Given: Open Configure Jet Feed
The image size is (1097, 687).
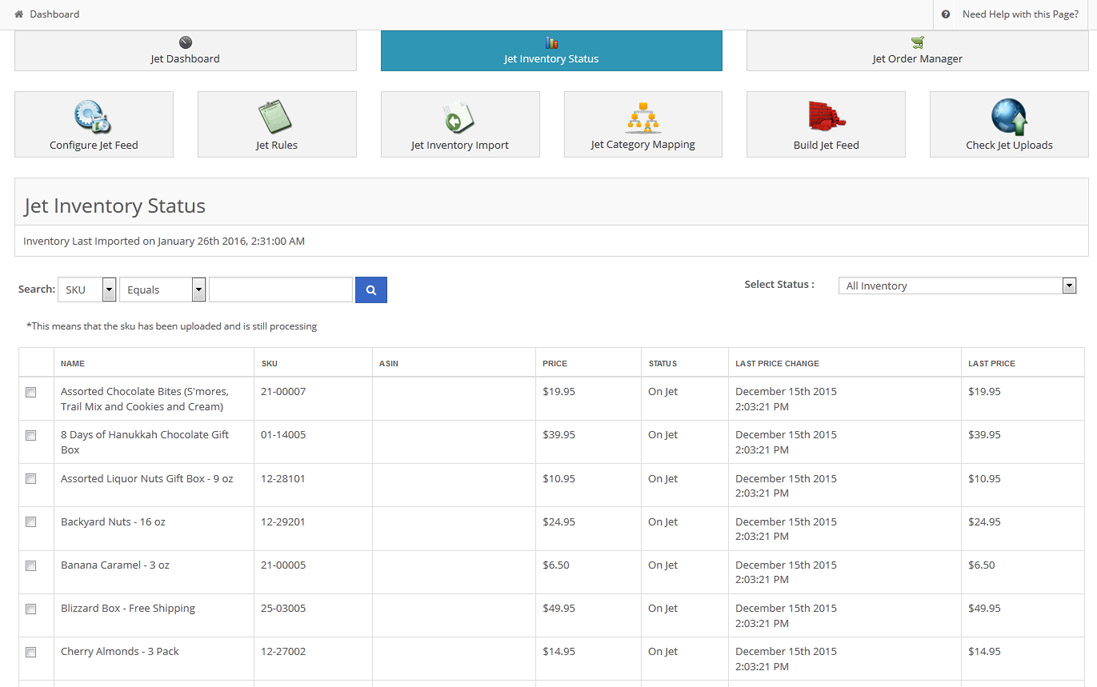Looking at the screenshot, I should click(94, 125).
